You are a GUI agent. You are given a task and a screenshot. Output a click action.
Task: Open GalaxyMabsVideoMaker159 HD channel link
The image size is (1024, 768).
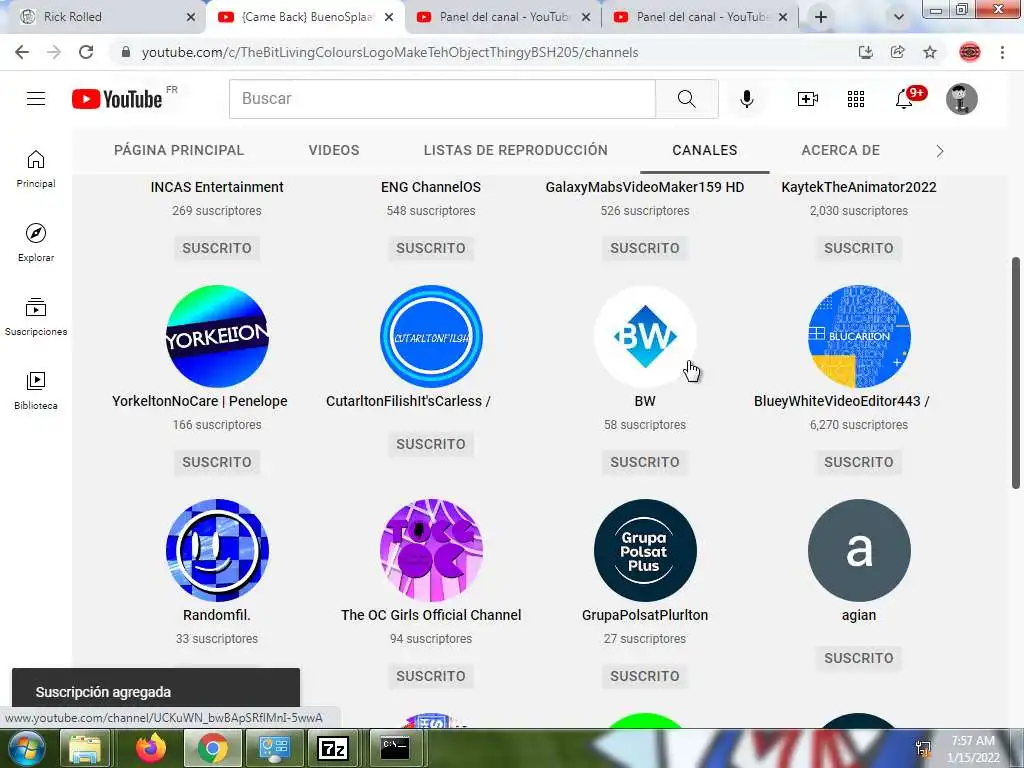pos(645,187)
